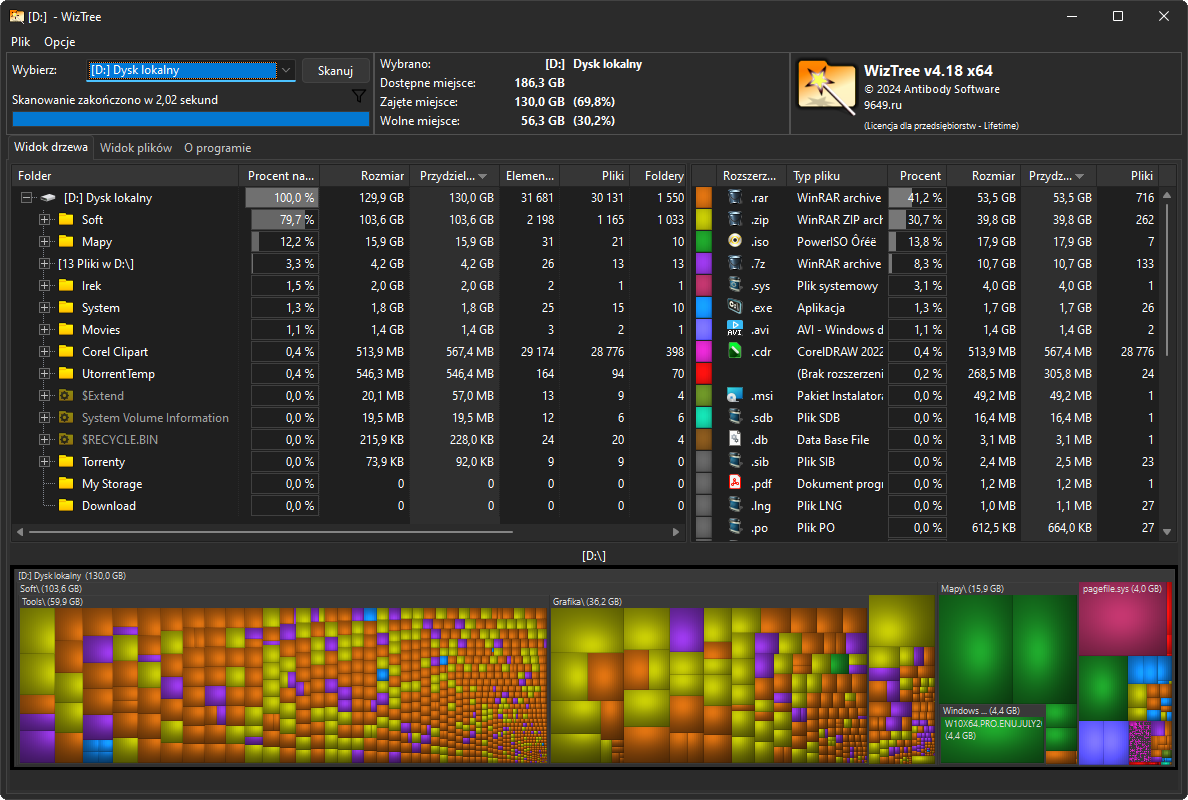The width and height of the screenshot is (1188, 800).
Task: Click the Skanuj button
Action: (335, 70)
